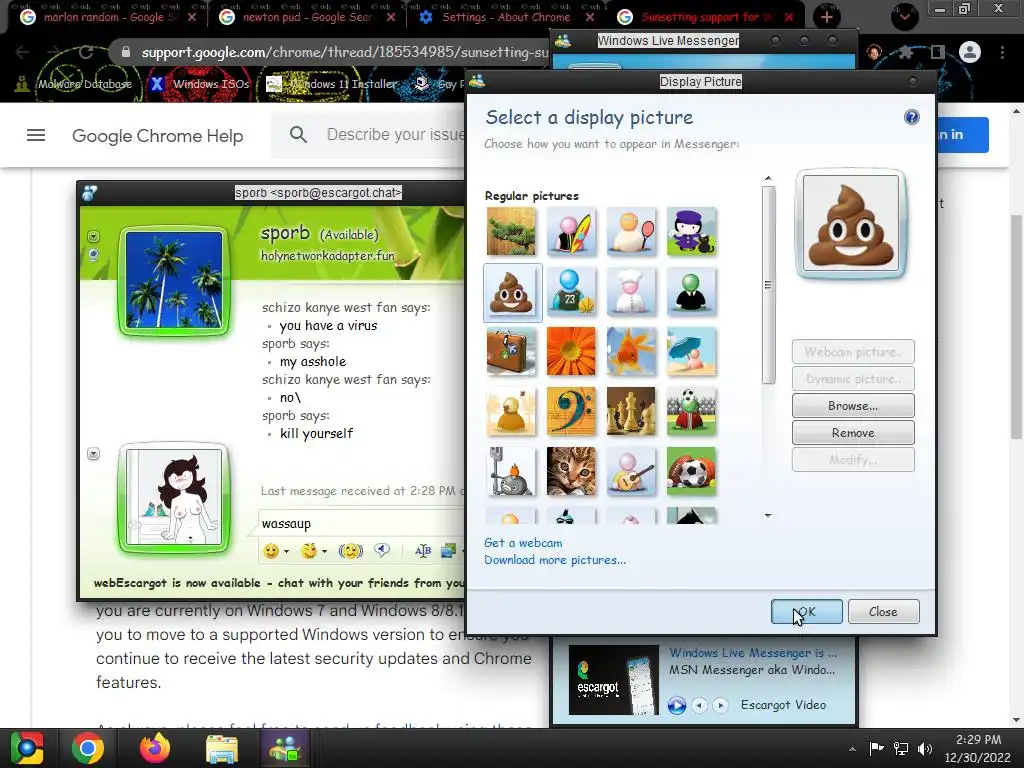Screen dimensions: 1024x768
Task: Pick the soccer ball on head picture
Action: [x=691, y=411]
